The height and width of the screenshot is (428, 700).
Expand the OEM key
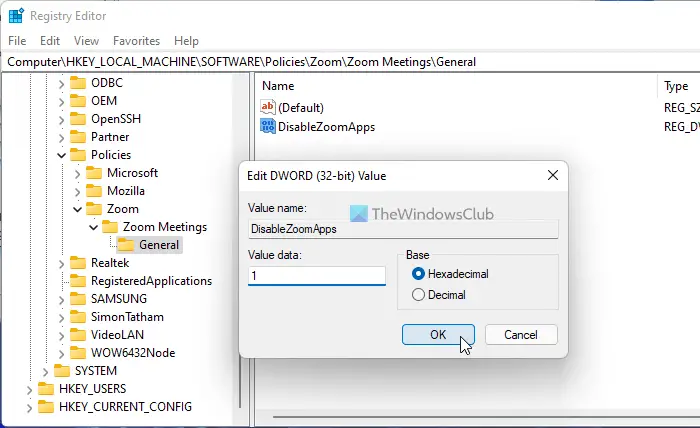[x=61, y=101]
